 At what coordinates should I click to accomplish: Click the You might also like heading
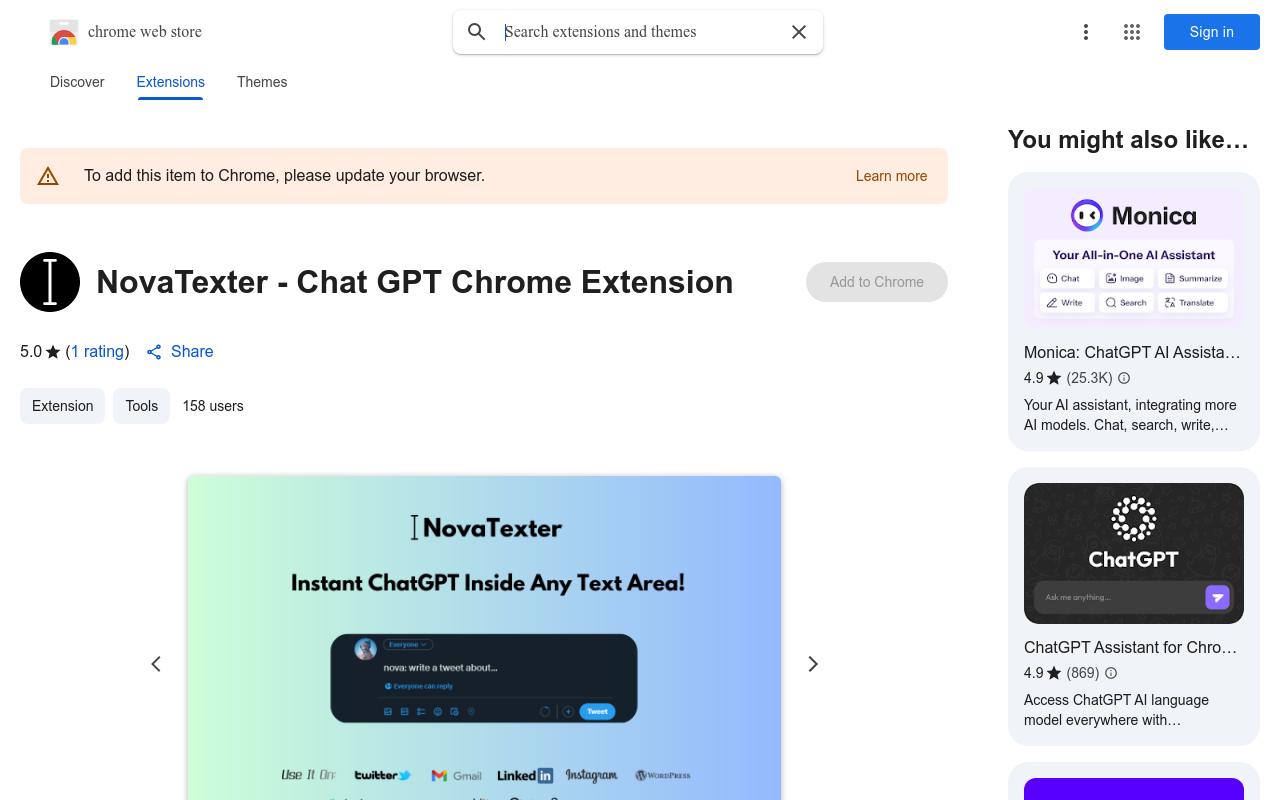click(1129, 139)
